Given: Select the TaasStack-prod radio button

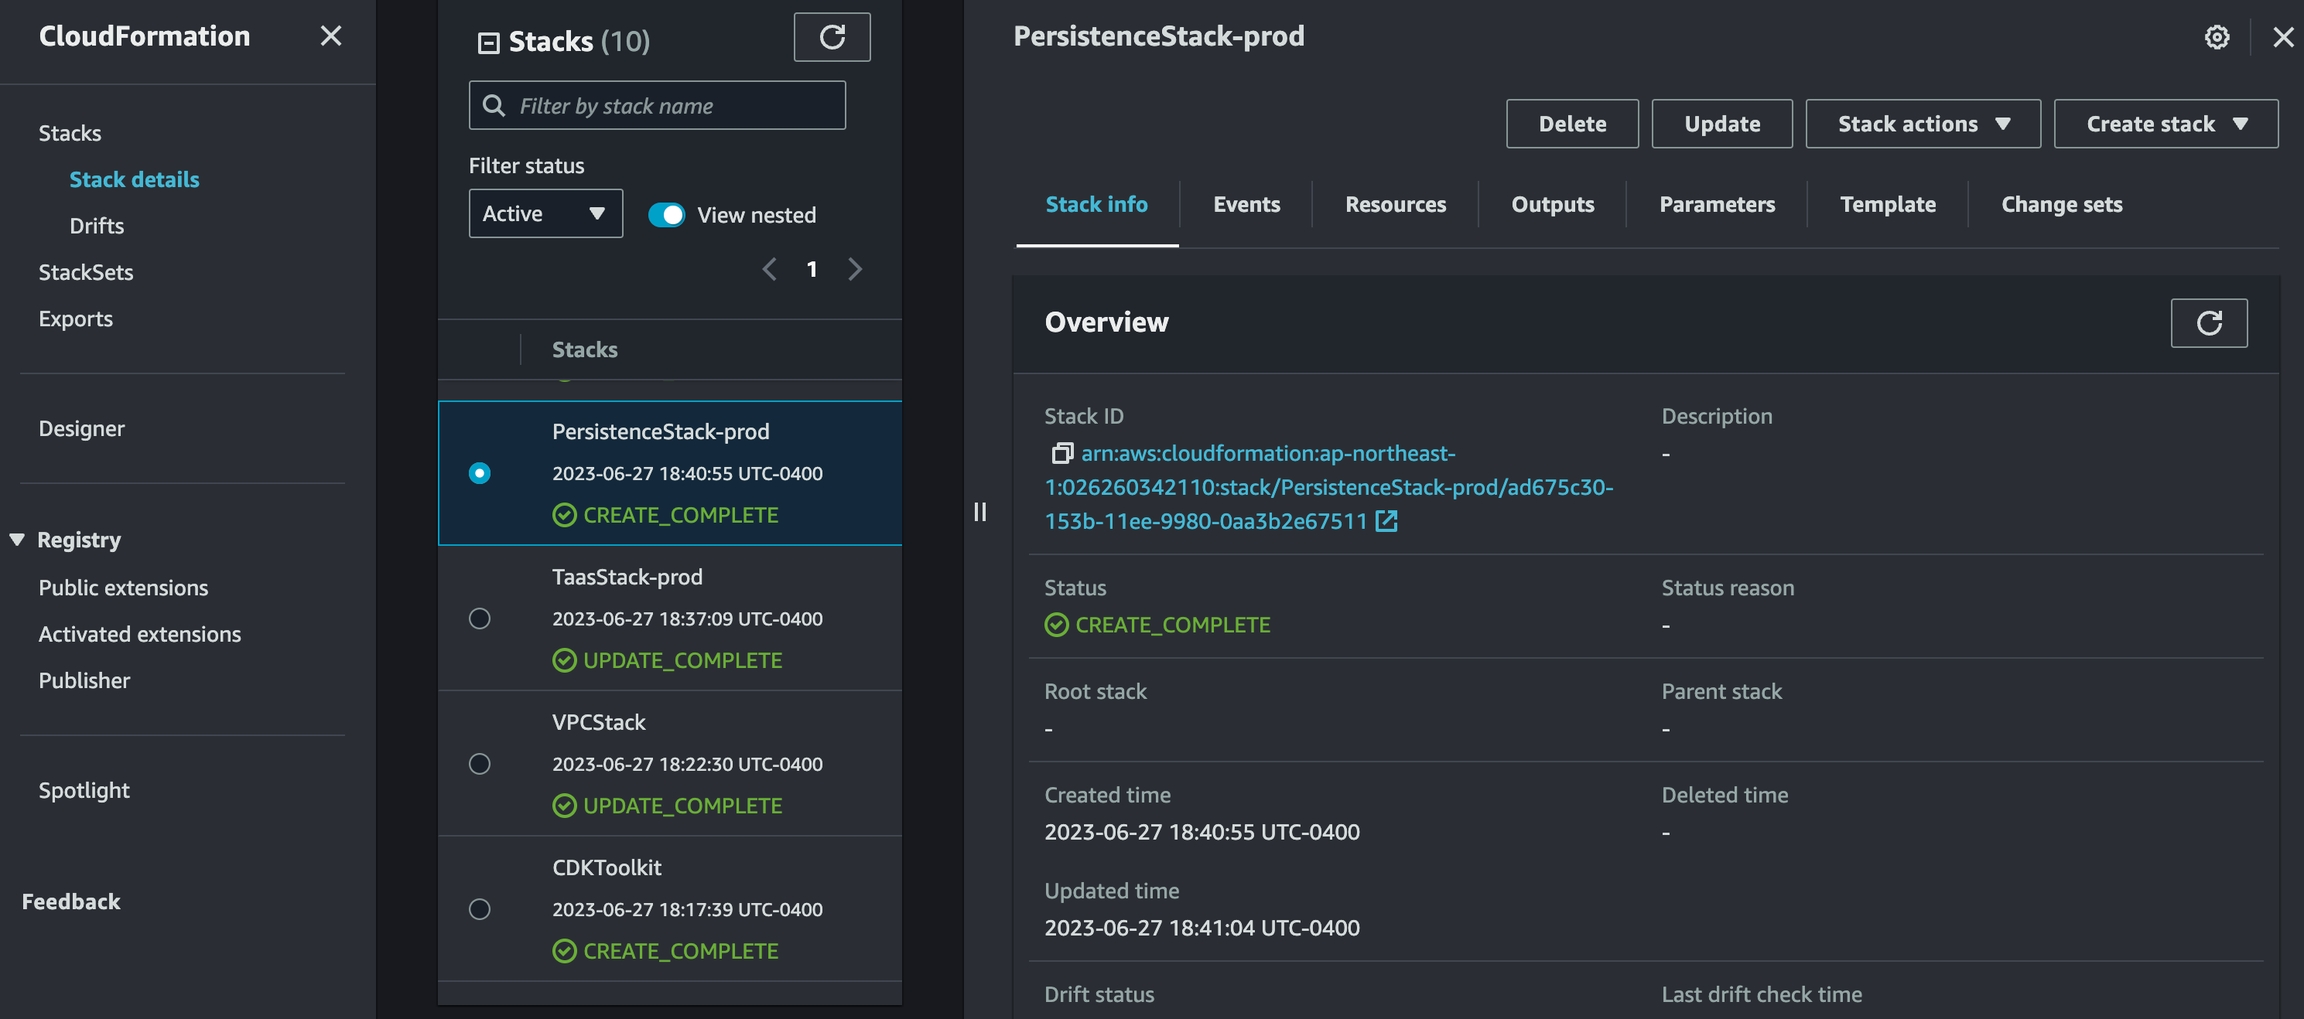Looking at the screenshot, I should click(480, 619).
